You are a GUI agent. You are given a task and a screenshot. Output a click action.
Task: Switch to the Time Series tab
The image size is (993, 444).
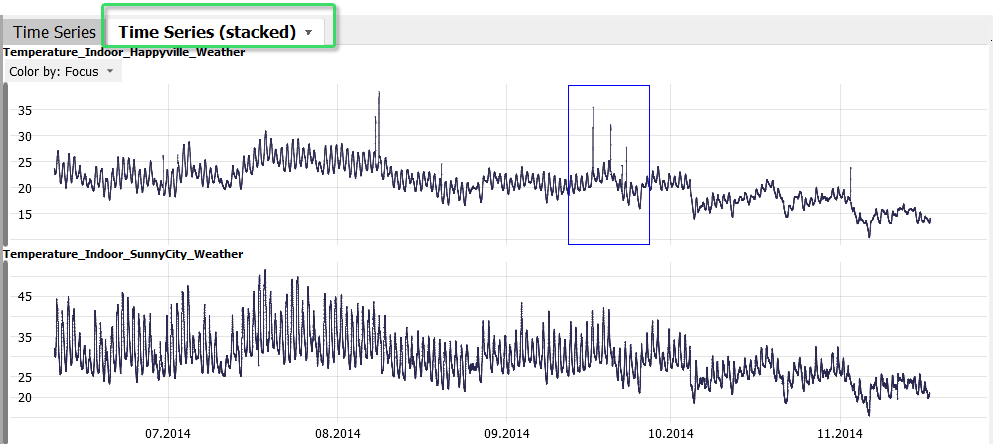click(x=54, y=32)
